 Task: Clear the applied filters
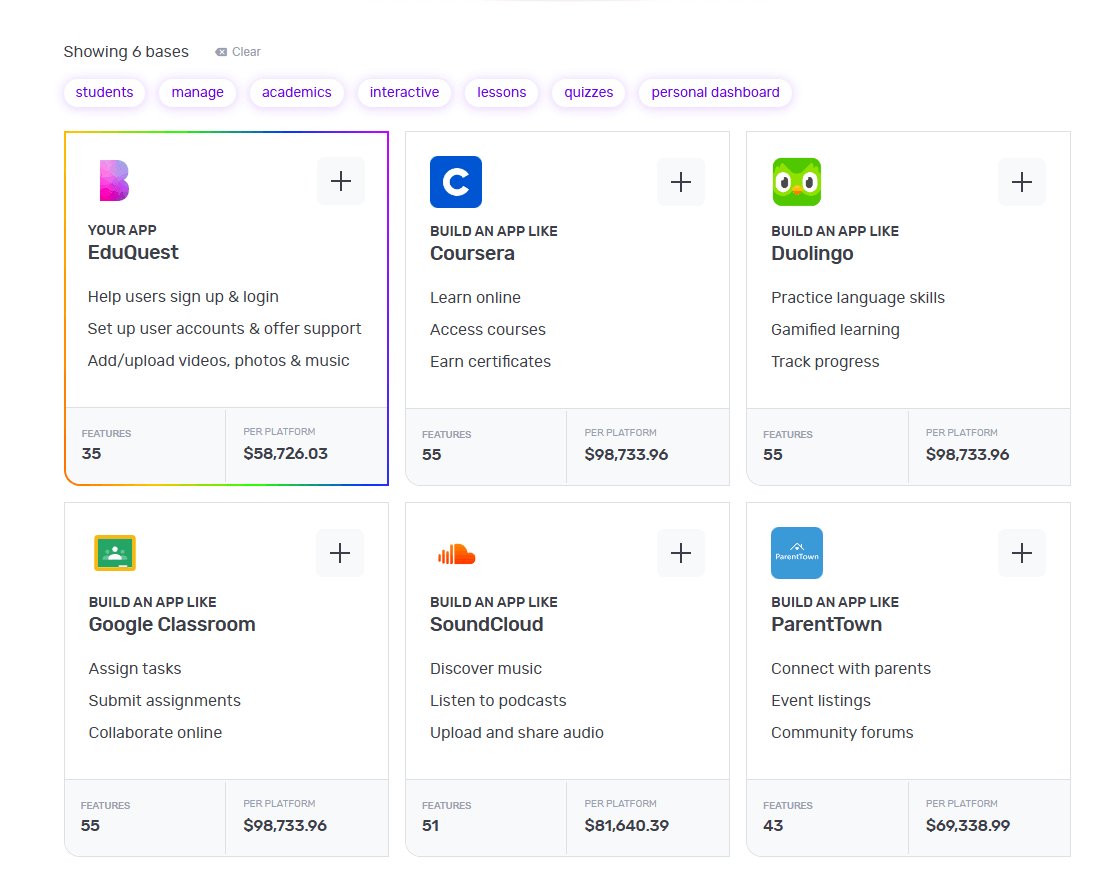[238, 52]
